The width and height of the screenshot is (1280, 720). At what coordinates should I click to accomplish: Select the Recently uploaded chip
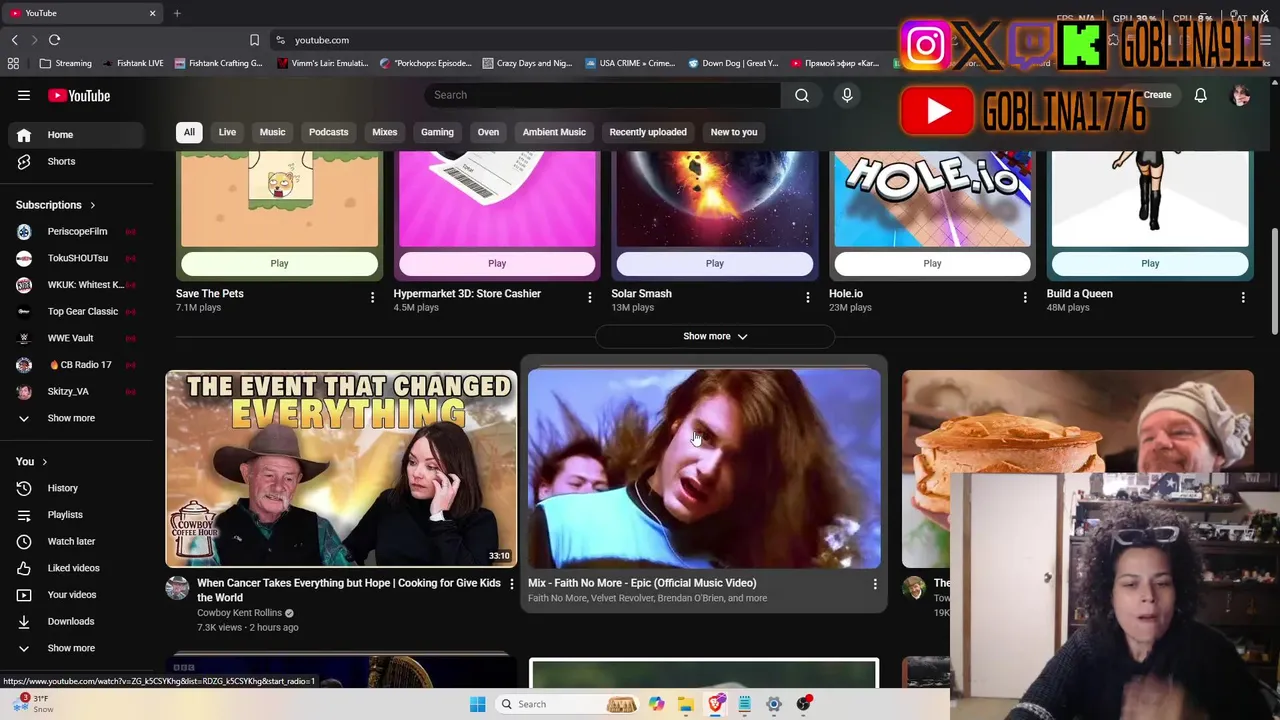[x=648, y=132]
